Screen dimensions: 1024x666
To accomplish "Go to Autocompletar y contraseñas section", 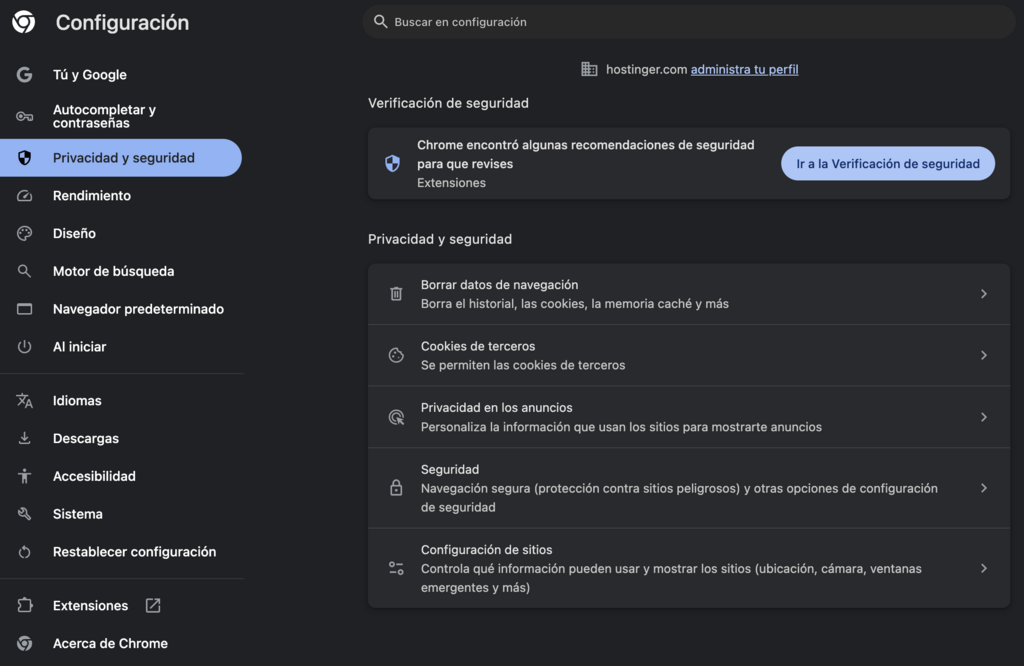I will (104, 116).
